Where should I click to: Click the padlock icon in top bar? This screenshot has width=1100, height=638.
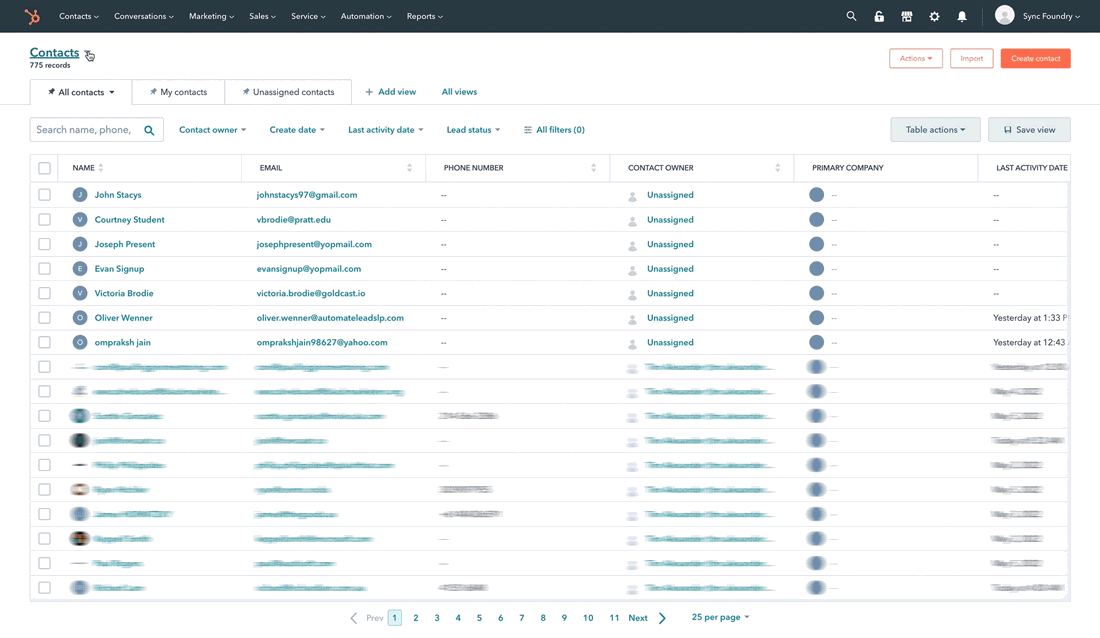pyautogui.click(x=879, y=16)
